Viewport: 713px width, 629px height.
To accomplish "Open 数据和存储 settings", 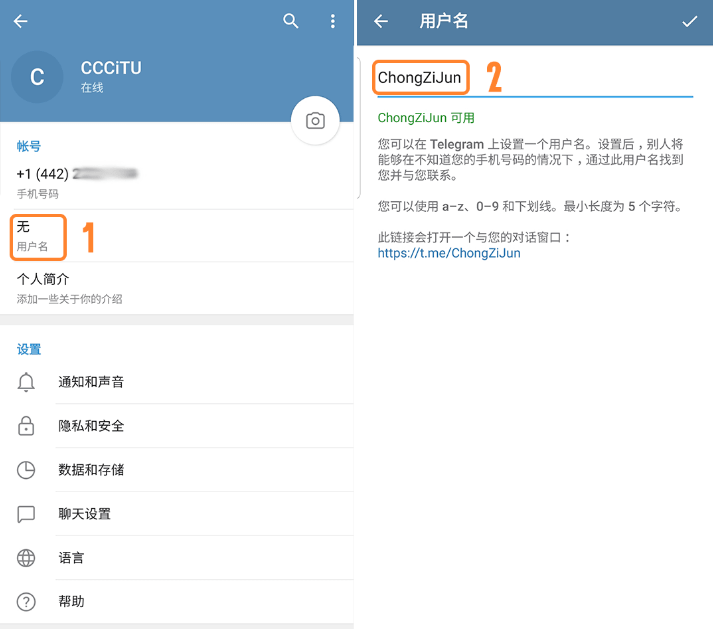I will [177, 470].
